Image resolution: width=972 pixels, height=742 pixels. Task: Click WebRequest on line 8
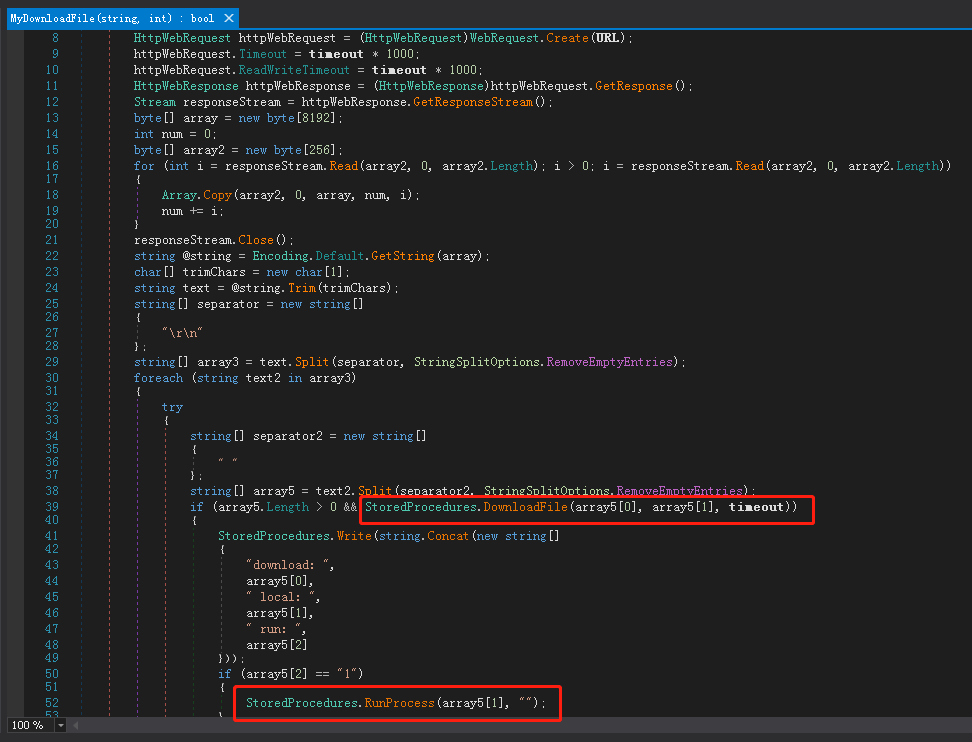(505, 38)
